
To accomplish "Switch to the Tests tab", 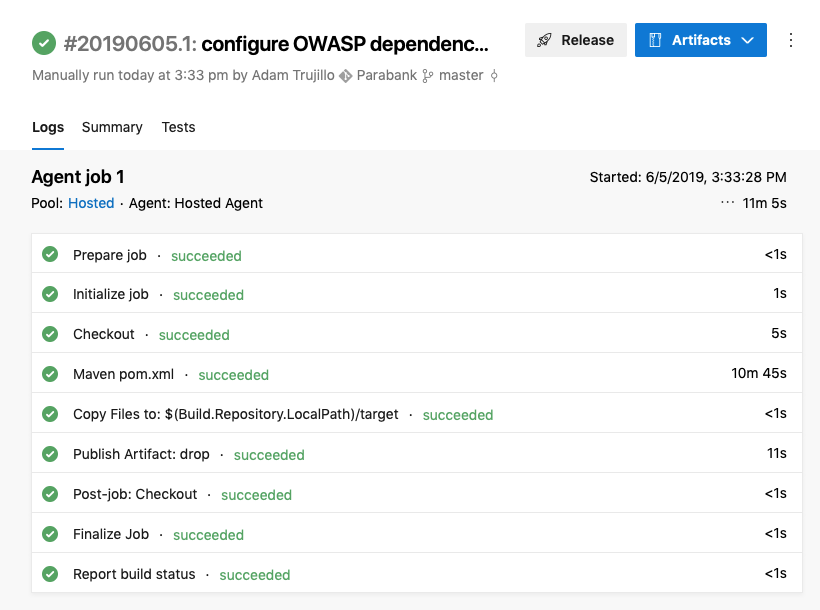I will 178,127.
